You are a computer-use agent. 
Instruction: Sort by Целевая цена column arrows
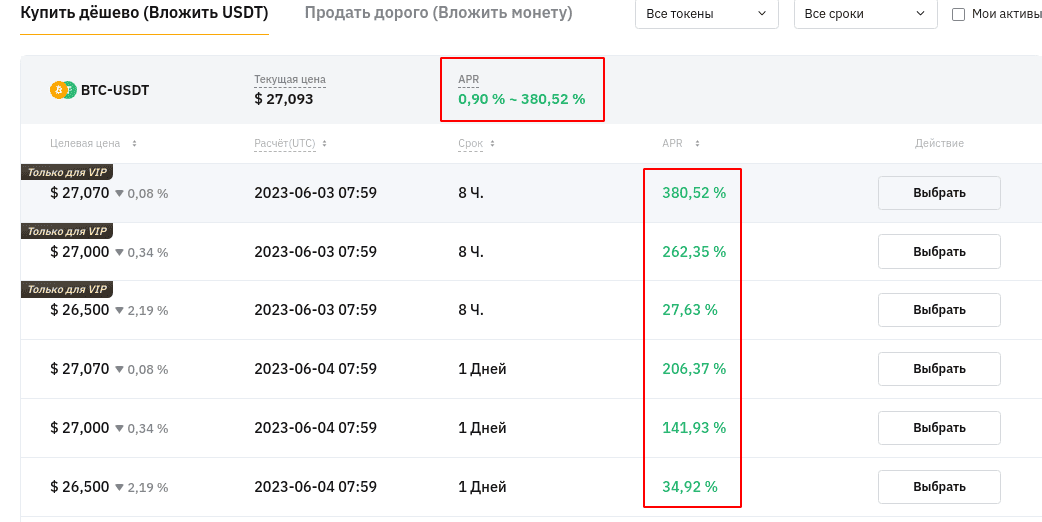(x=134, y=143)
